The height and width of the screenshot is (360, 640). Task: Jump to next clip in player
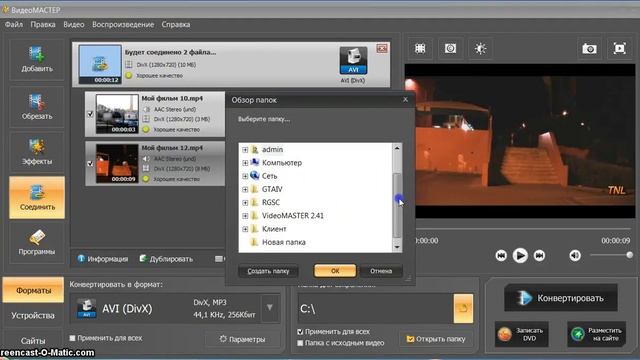coord(539,256)
